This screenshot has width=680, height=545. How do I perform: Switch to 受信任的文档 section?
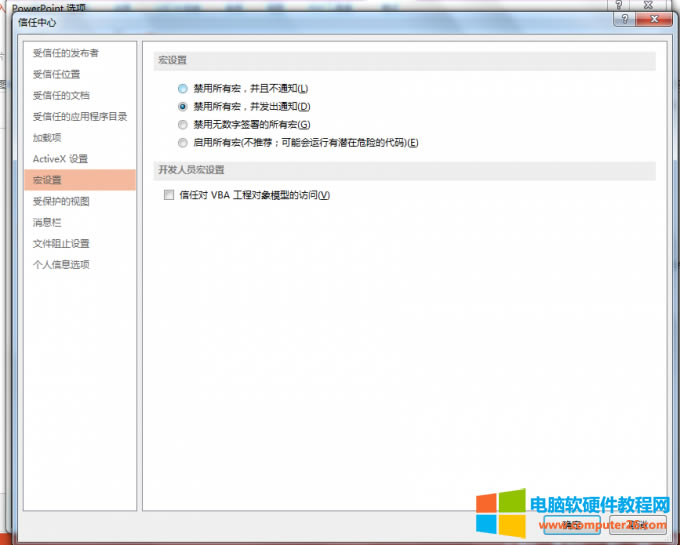(80, 95)
